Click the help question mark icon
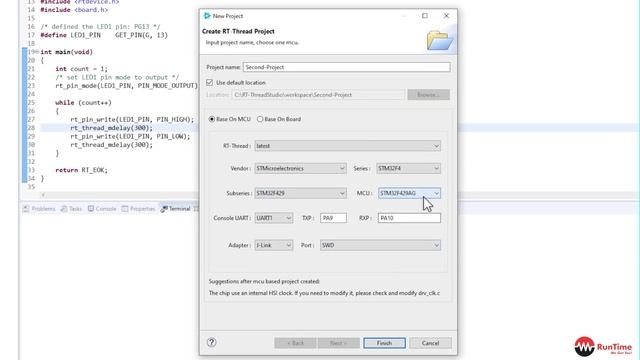 click(x=211, y=342)
